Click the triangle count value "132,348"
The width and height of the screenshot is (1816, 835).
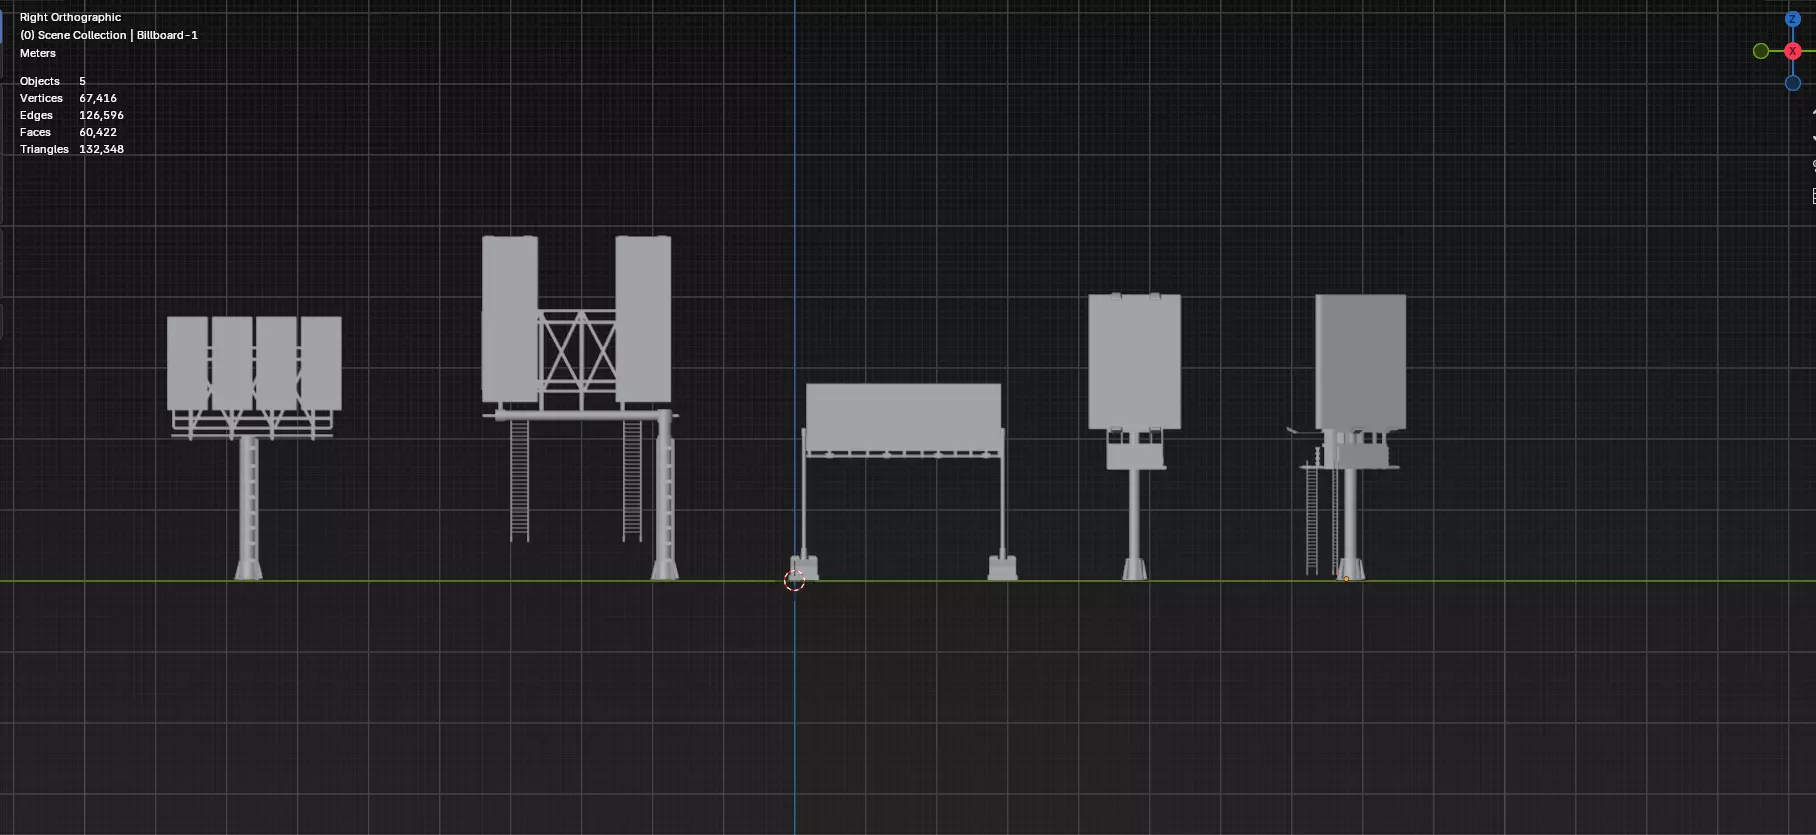[101, 149]
